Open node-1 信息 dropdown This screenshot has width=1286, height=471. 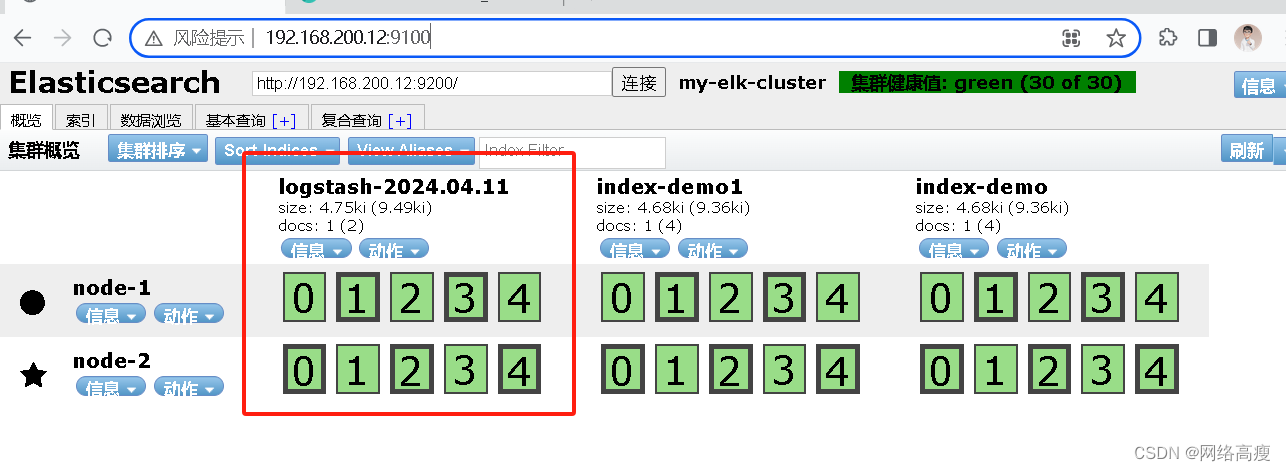click(x=111, y=315)
